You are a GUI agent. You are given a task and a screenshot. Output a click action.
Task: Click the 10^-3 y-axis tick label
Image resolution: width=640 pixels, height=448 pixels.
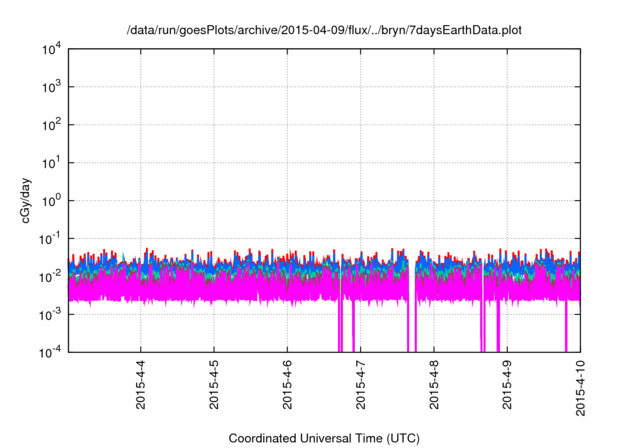pyautogui.click(x=50, y=315)
